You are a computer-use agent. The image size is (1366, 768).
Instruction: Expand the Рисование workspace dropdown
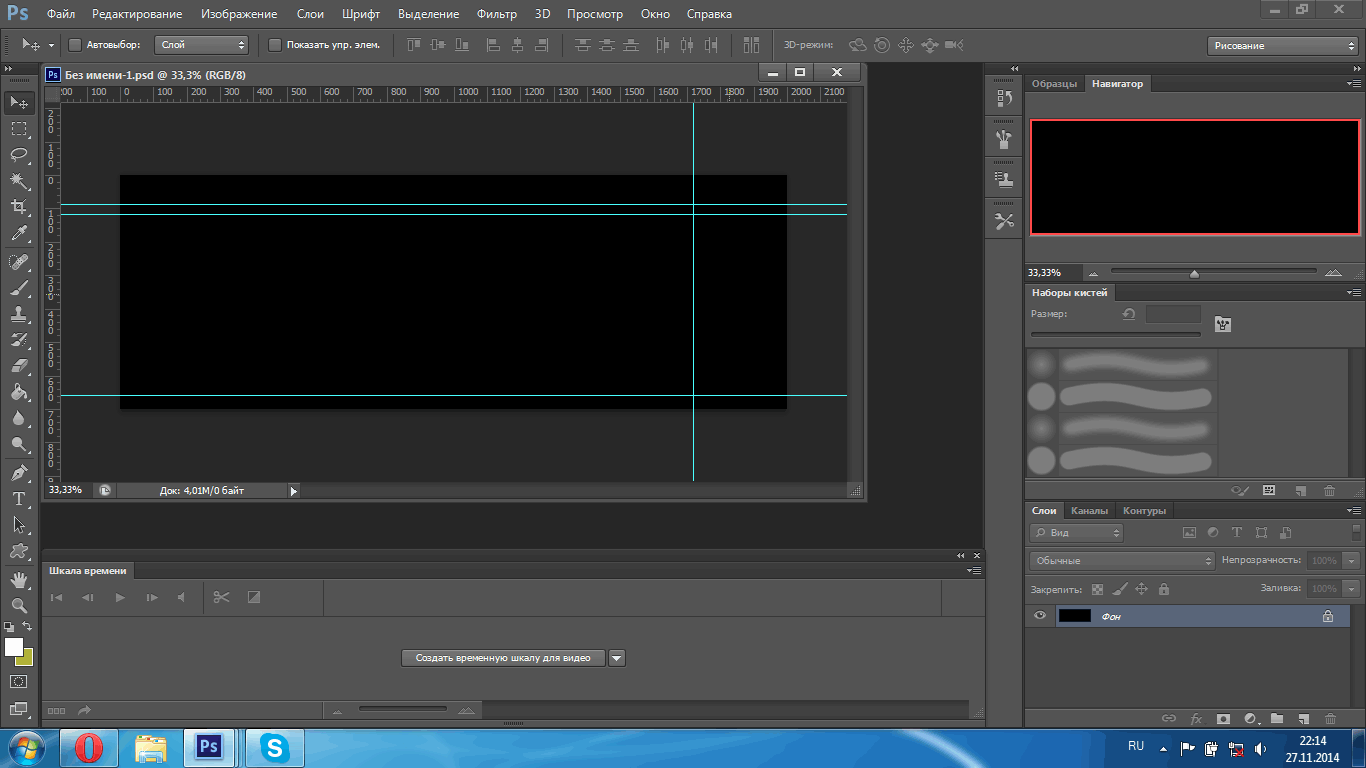[x=1282, y=46]
